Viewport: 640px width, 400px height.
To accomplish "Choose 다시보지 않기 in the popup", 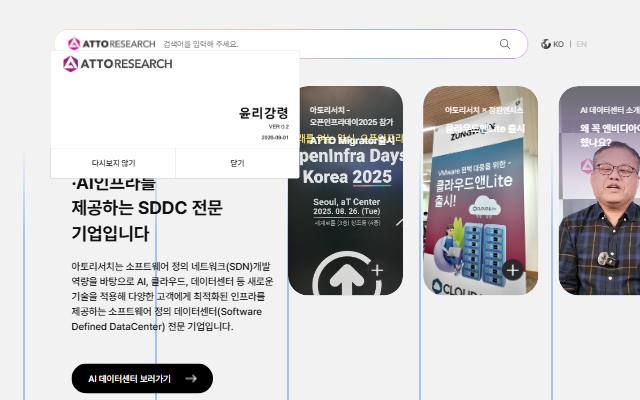I will point(113,163).
